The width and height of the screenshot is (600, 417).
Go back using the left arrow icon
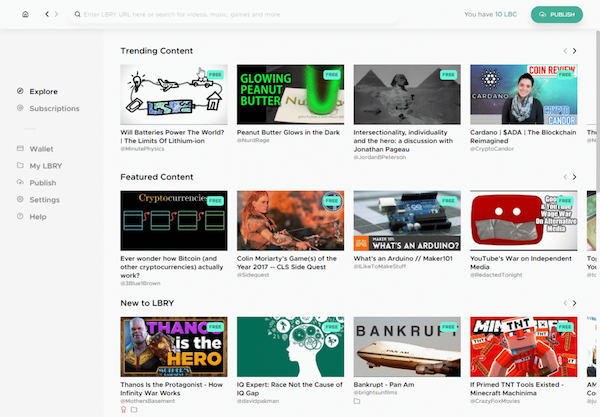(x=47, y=15)
